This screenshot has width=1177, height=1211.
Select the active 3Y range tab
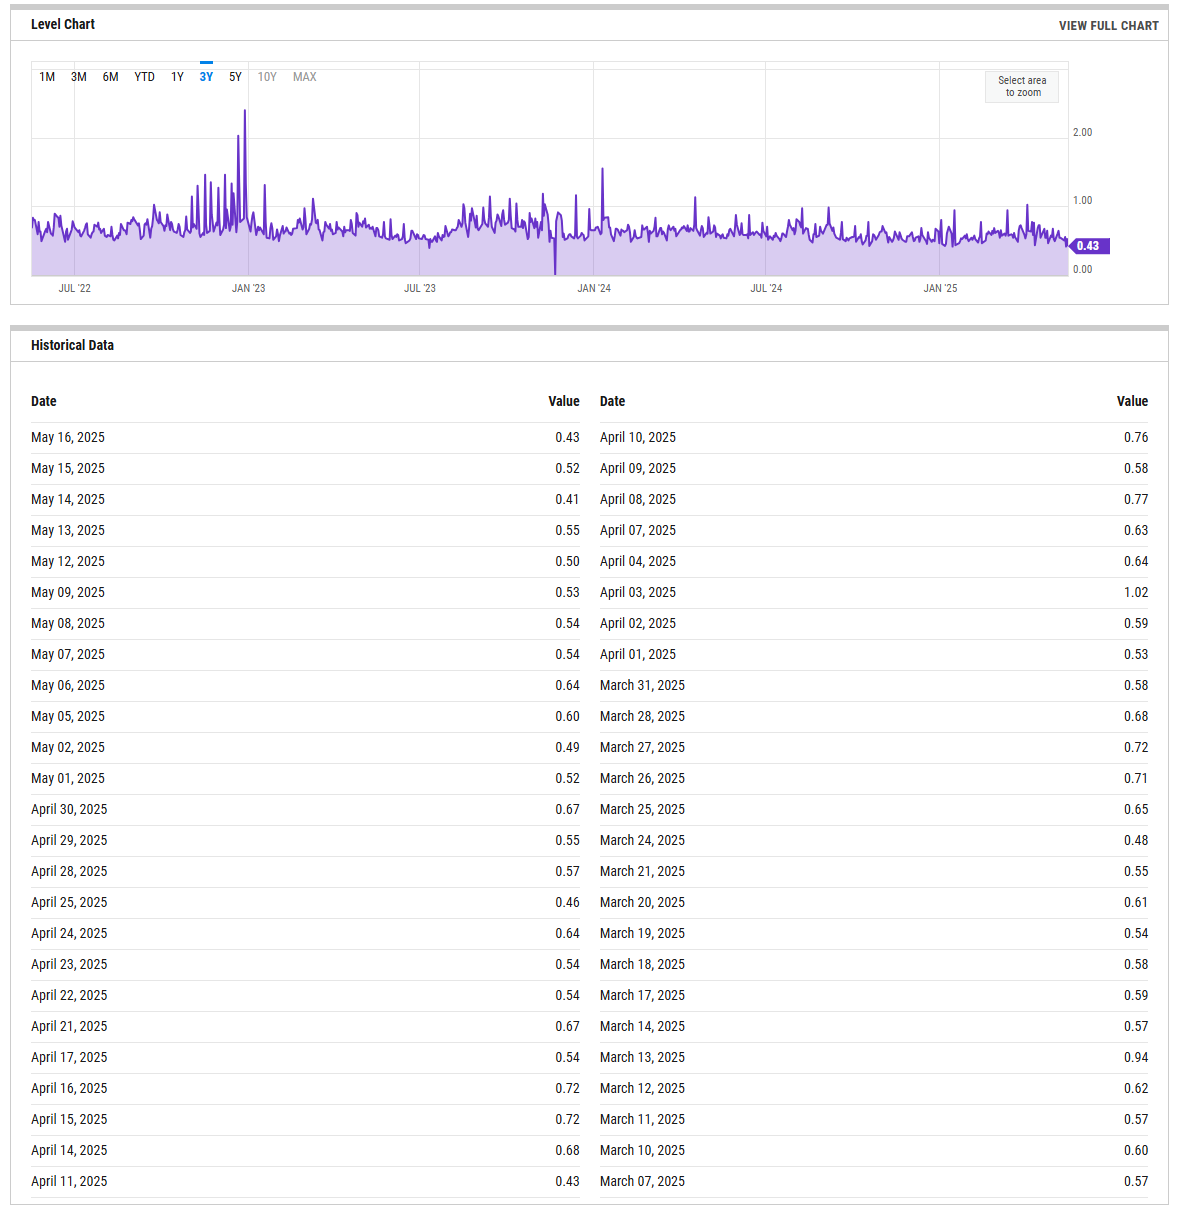(206, 77)
